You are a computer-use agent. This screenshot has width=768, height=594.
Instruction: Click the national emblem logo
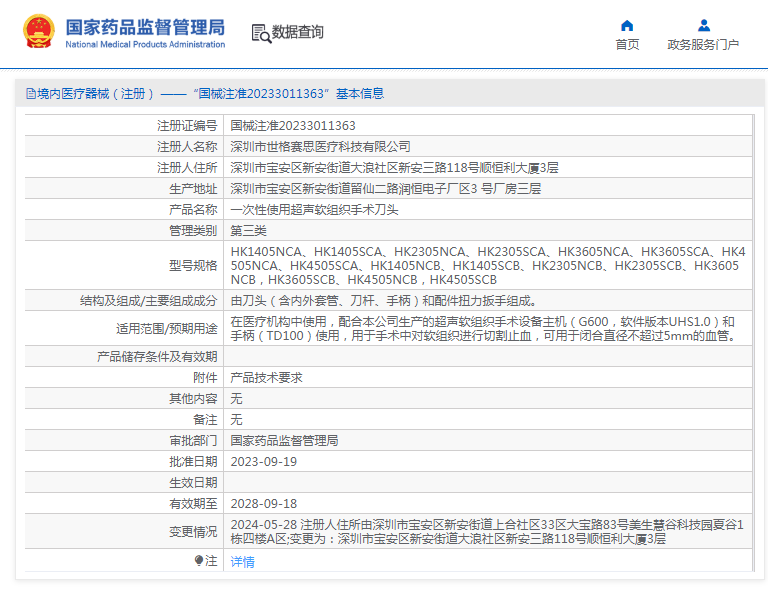pyautogui.click(x=39, y=31)
